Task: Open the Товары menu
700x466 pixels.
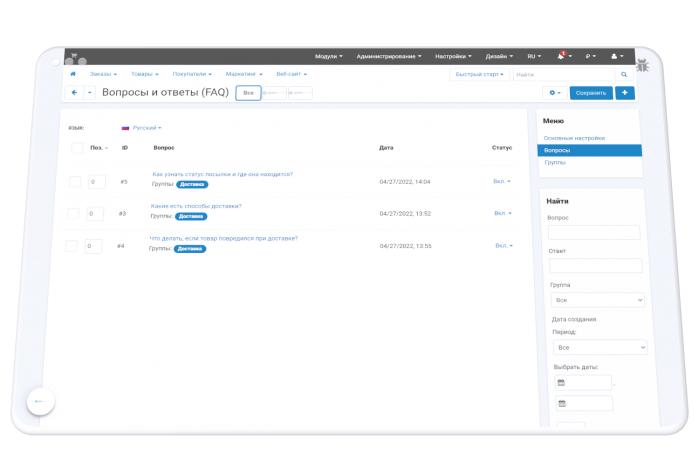Action: (145, 74)
